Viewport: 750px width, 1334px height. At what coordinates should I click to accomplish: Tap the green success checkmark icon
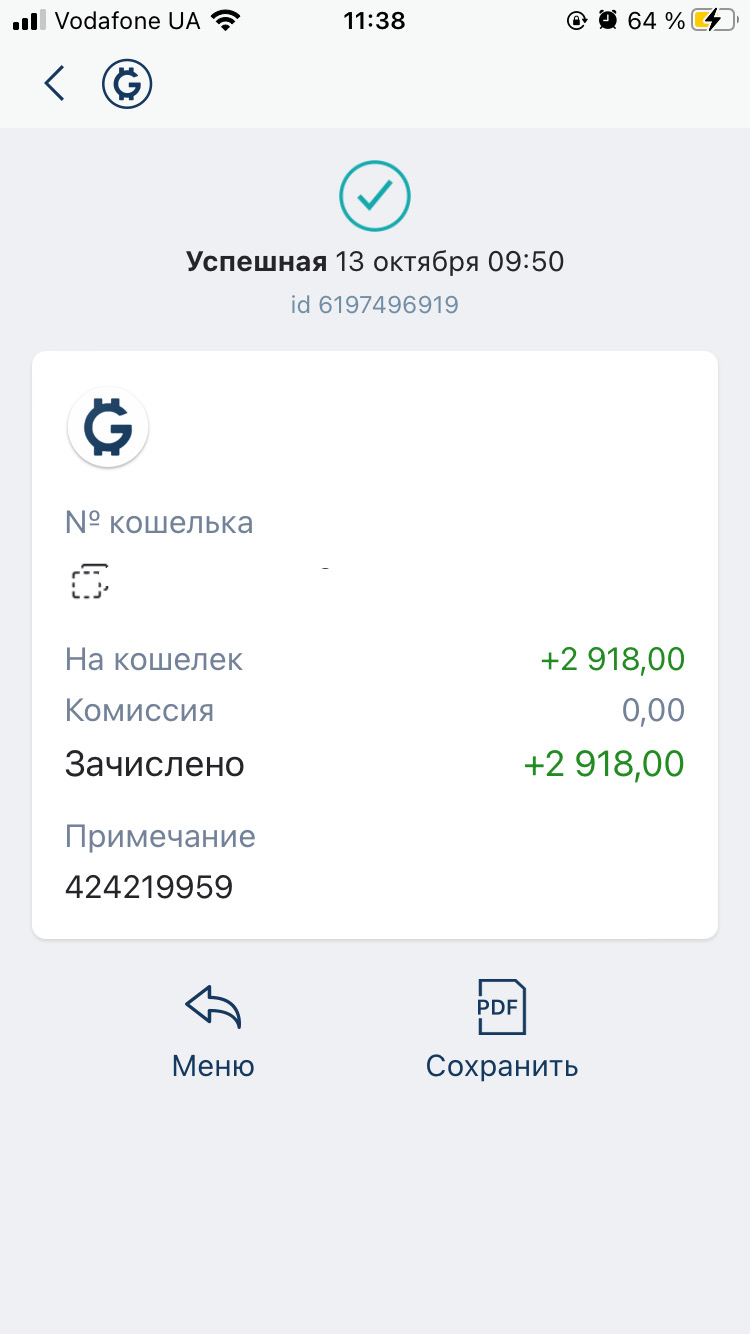(x=375, y=197)
